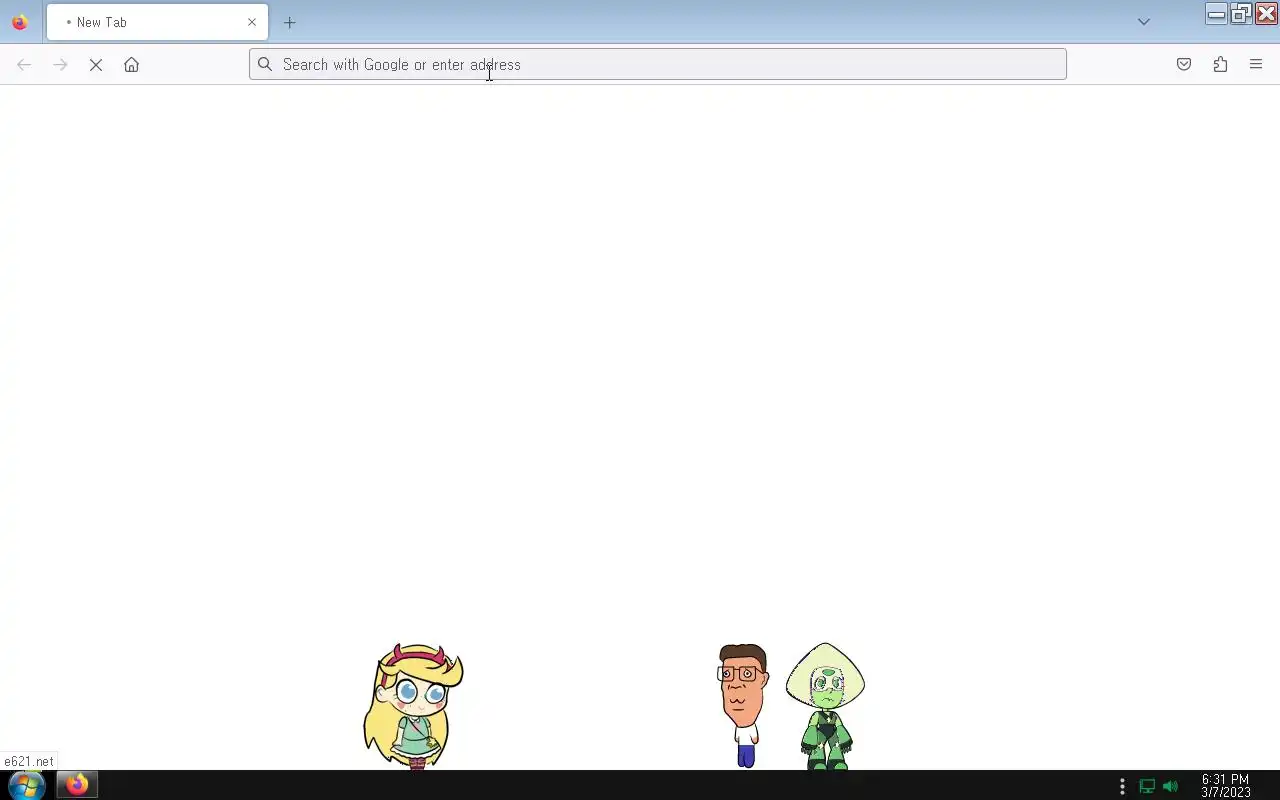Click the Firefox View icon in tab bar
The image size is (1280, 800).
pyautogui.click(x=19, y=22)
